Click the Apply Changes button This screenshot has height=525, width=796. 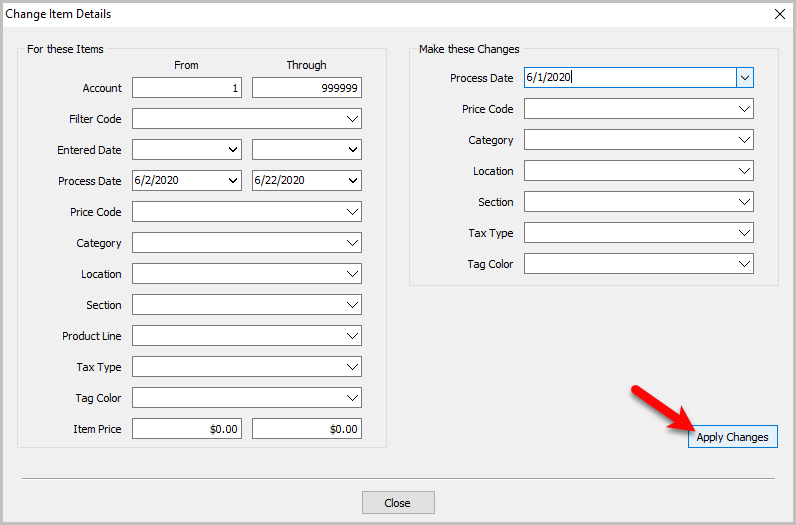point(732,437)
